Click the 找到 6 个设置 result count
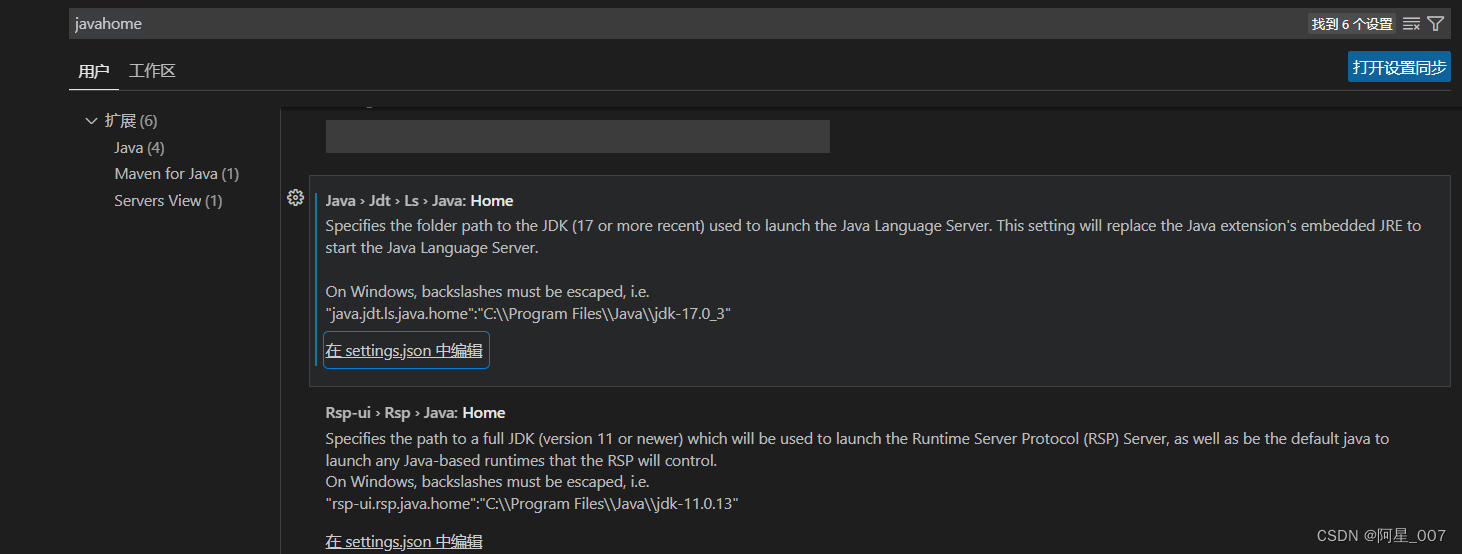The image size is (1462, 554). [x=1352, y=23]
